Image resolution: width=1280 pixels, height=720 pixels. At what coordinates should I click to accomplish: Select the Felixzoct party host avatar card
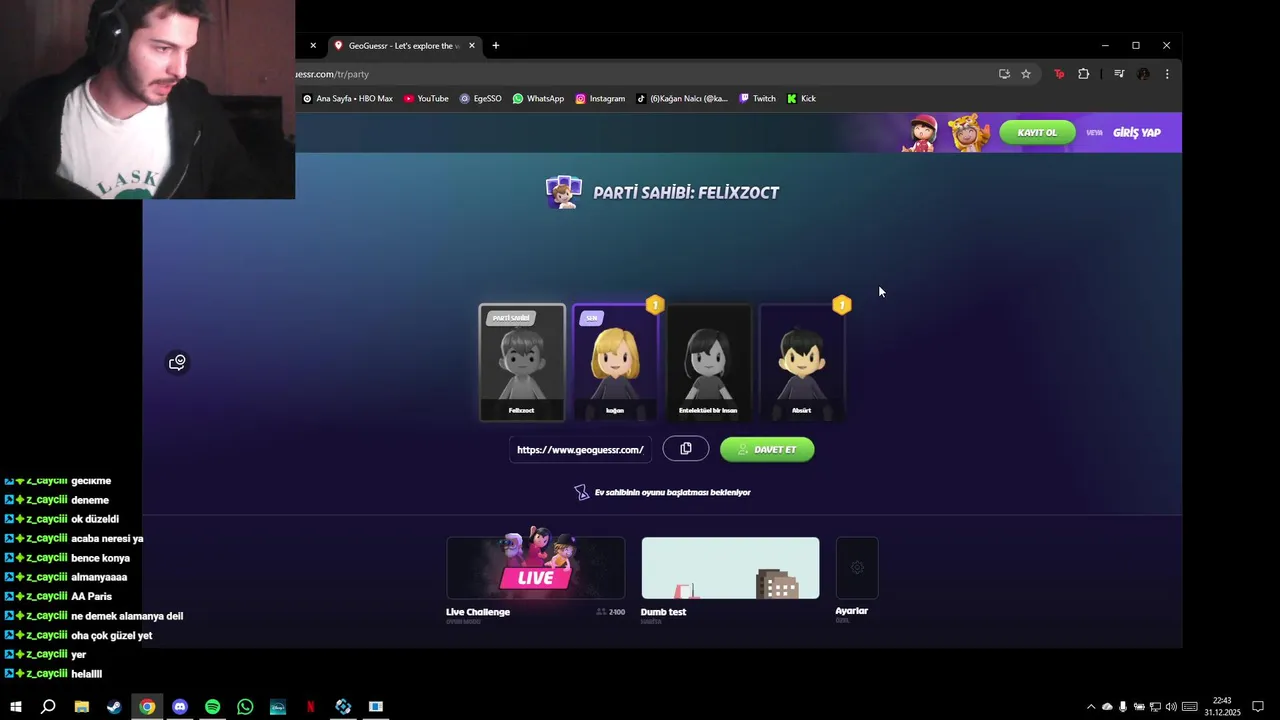[x=521, y=362]
